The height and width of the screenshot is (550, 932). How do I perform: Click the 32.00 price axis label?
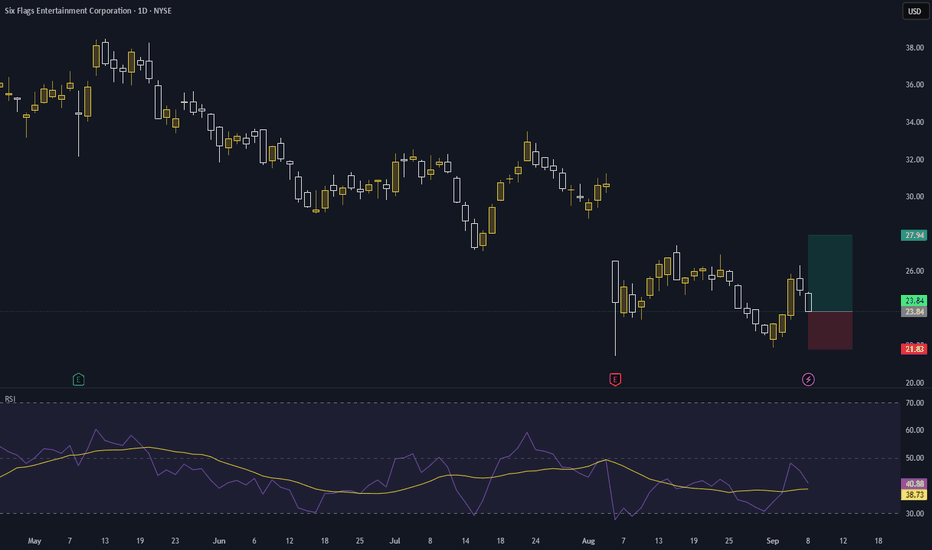(x=914, y=159)
